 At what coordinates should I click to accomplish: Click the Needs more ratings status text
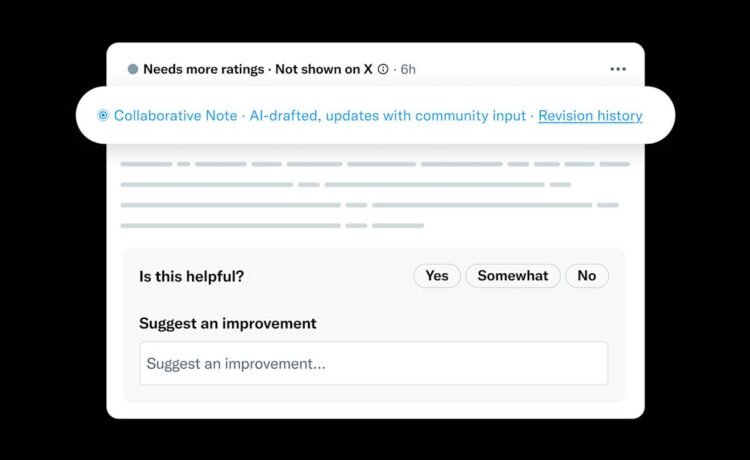click(x=203, y=69)
